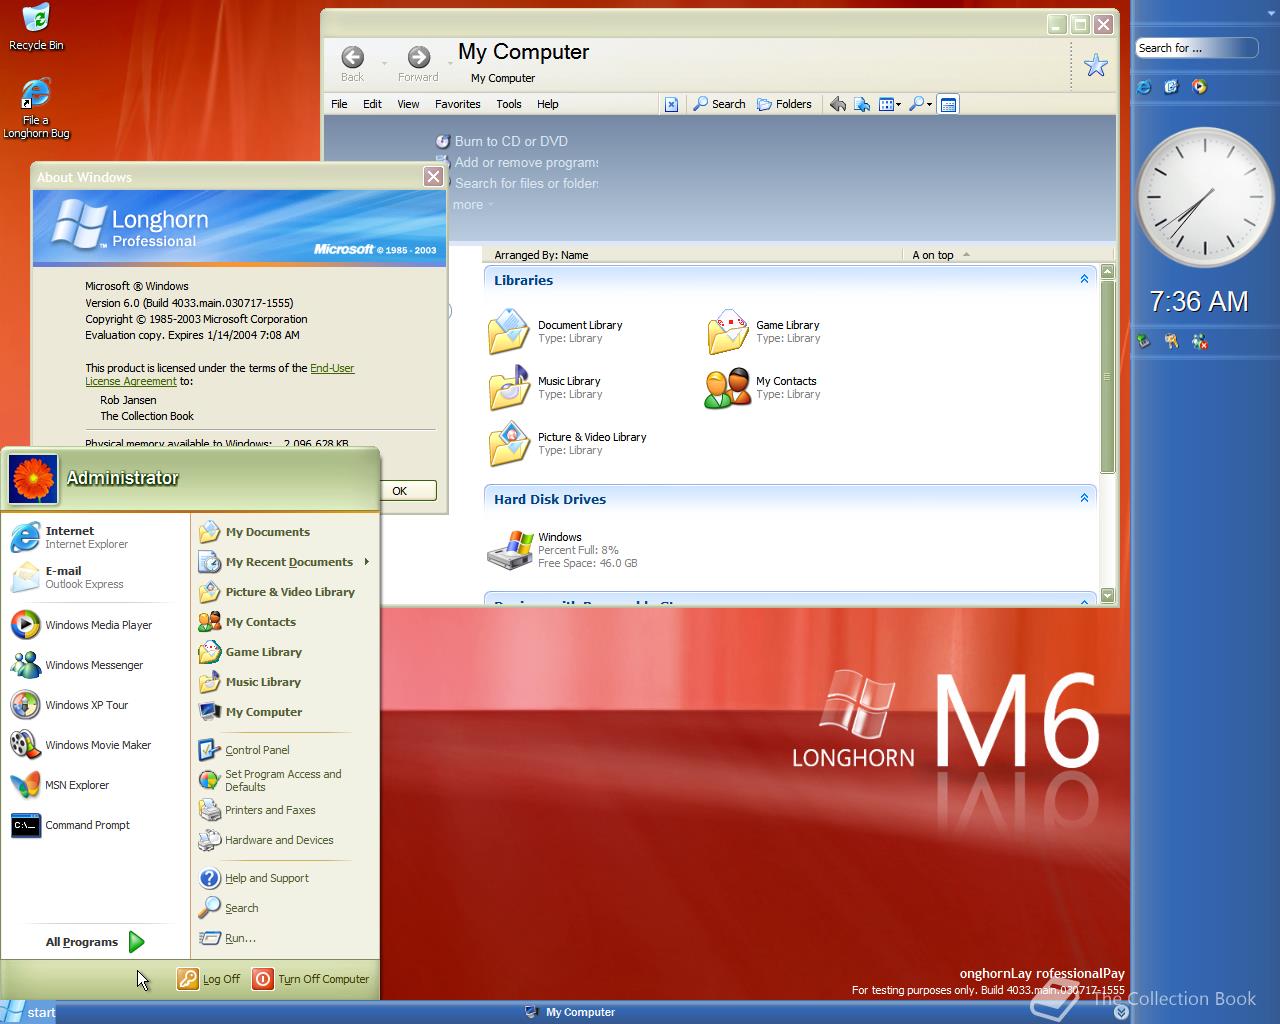Click the scrollbar down arrow in My Computer
Screen dimensions: 1280x1024
tap(1107, 596)
